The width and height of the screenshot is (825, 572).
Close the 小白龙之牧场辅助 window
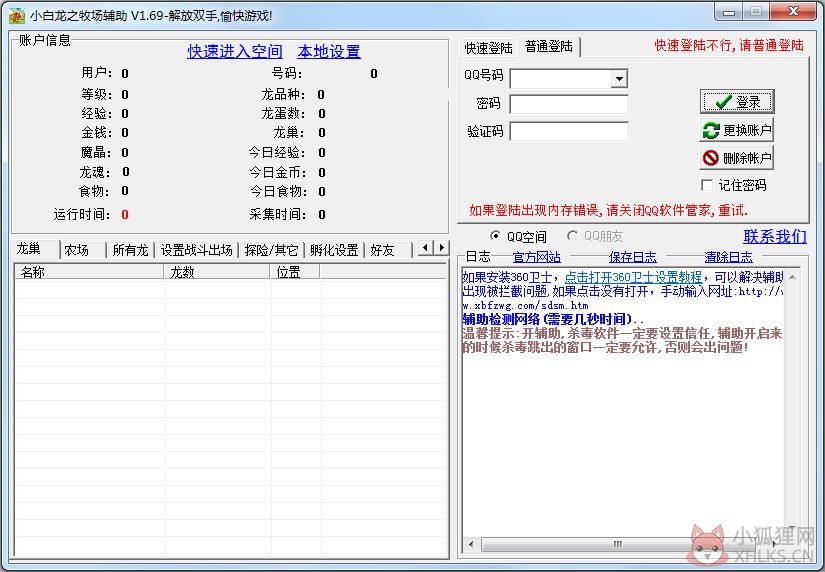(x=793, y=12)
